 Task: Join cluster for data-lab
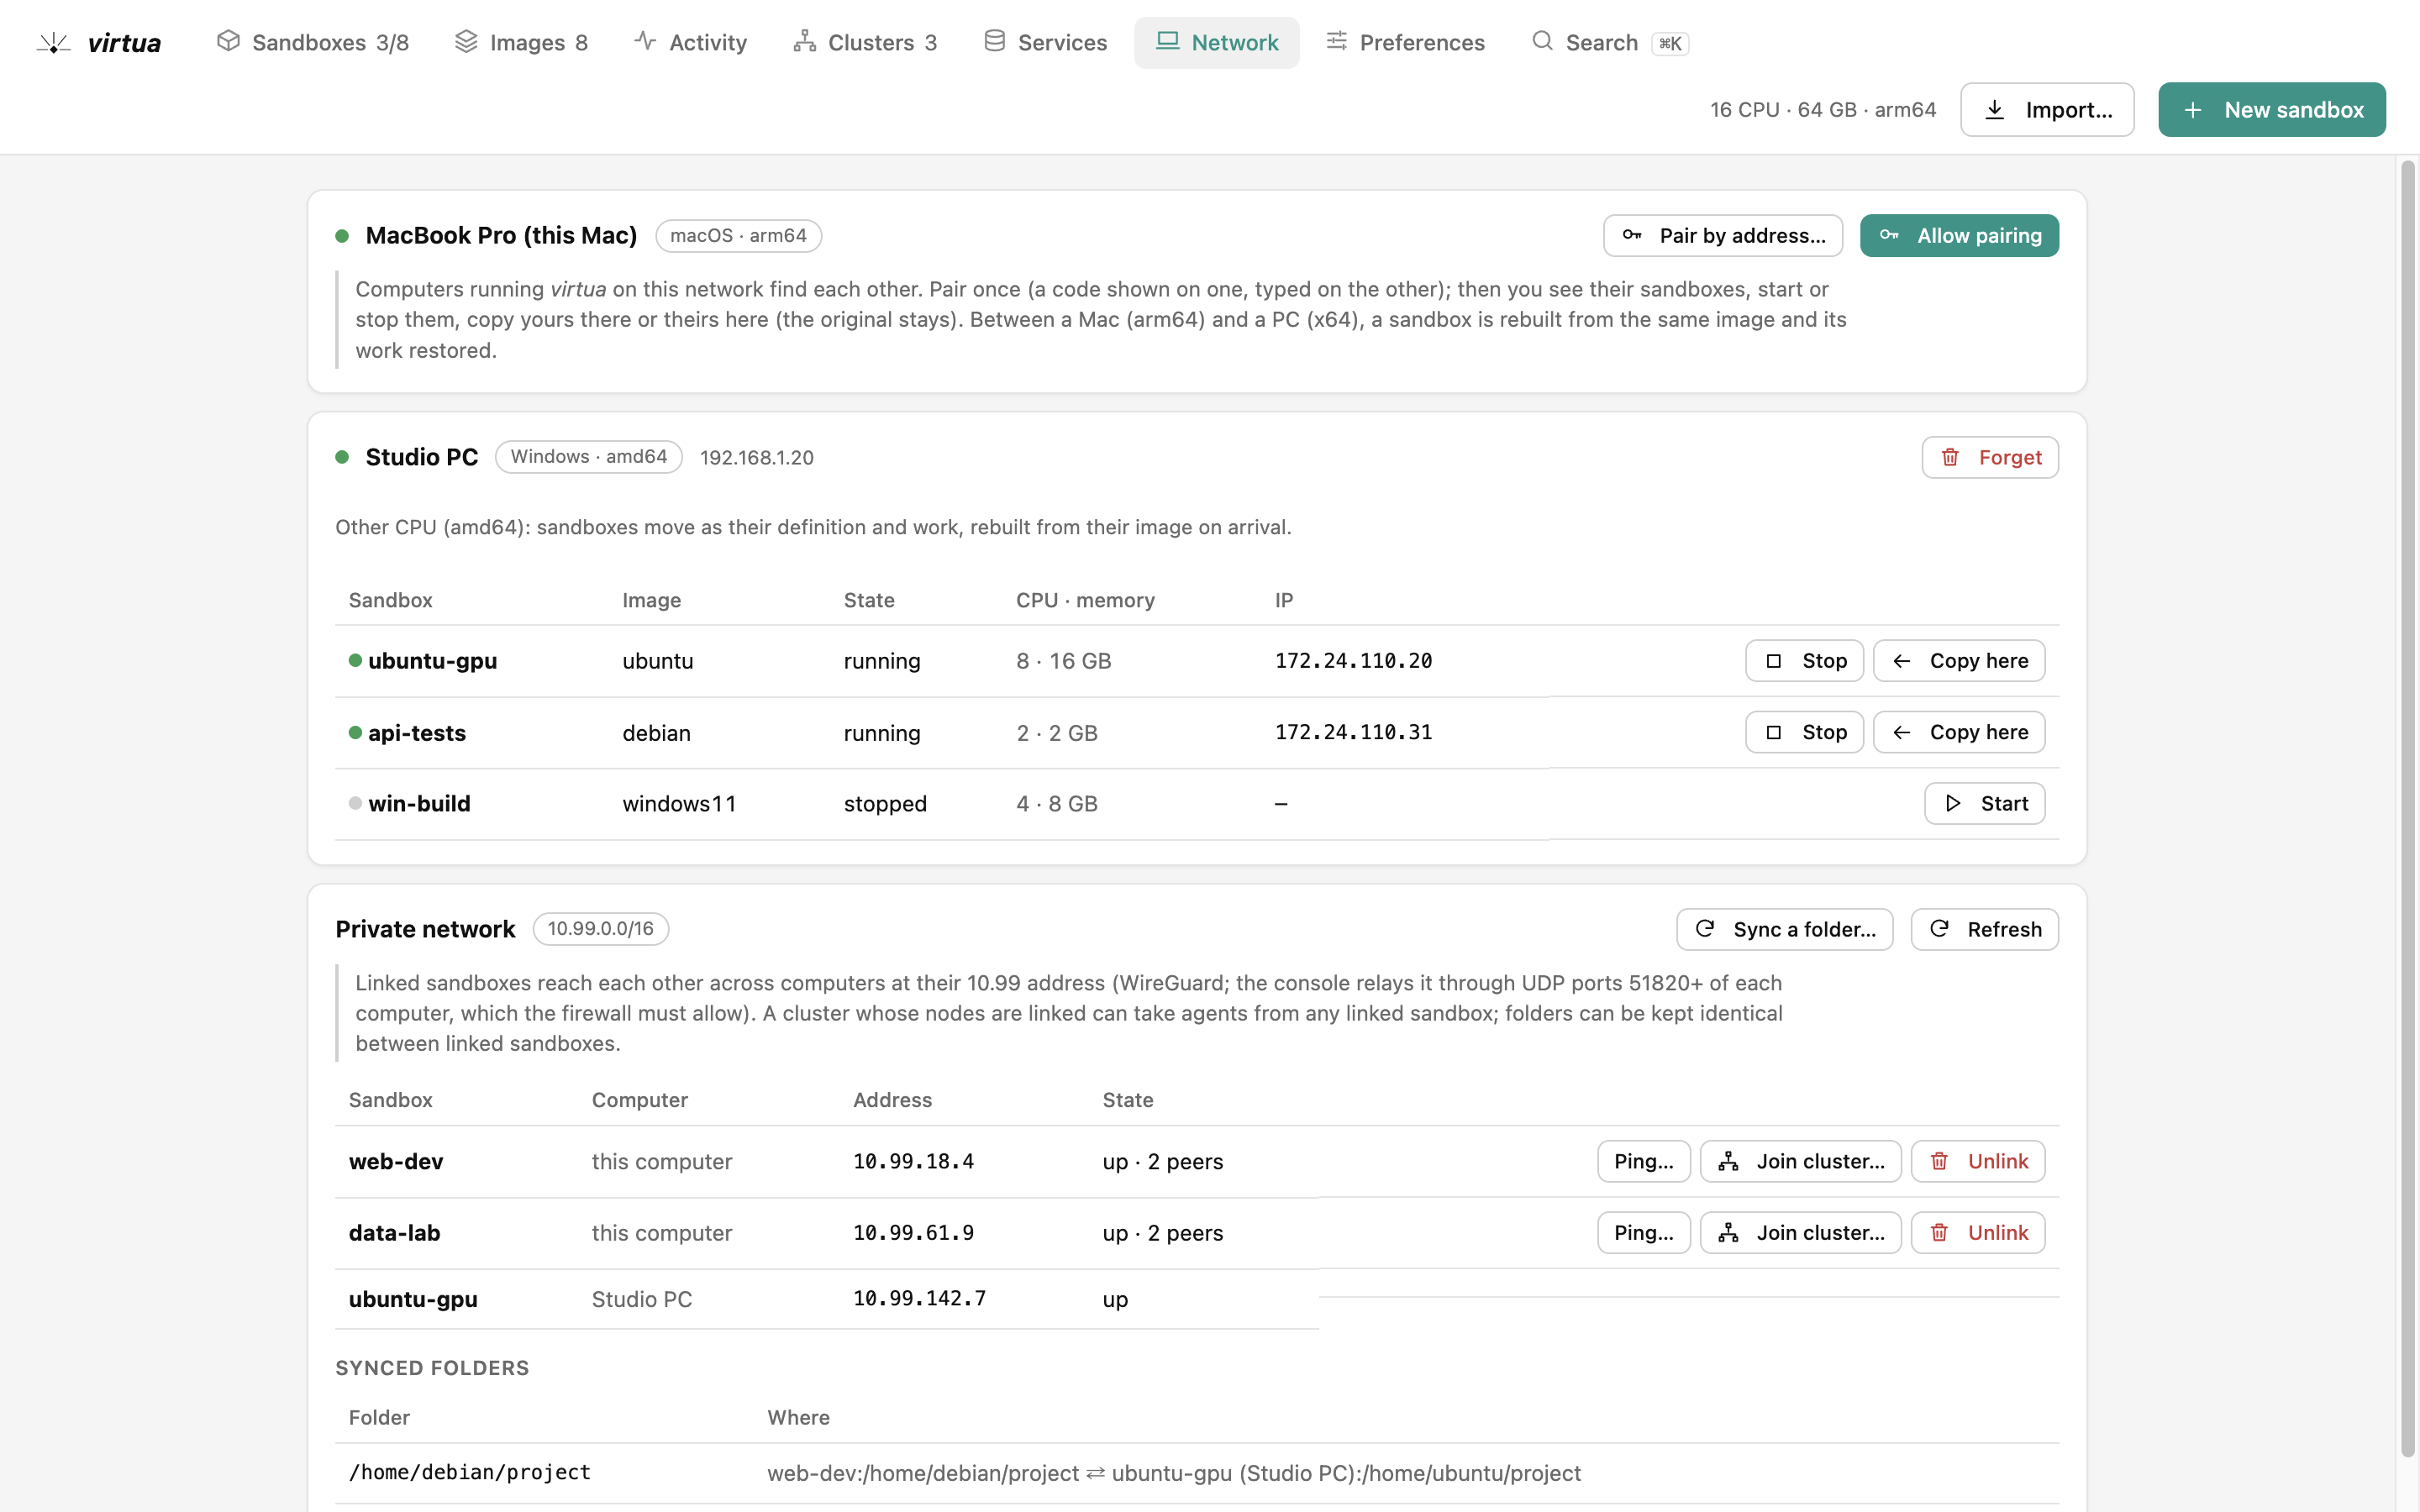pos(1800,1233)
